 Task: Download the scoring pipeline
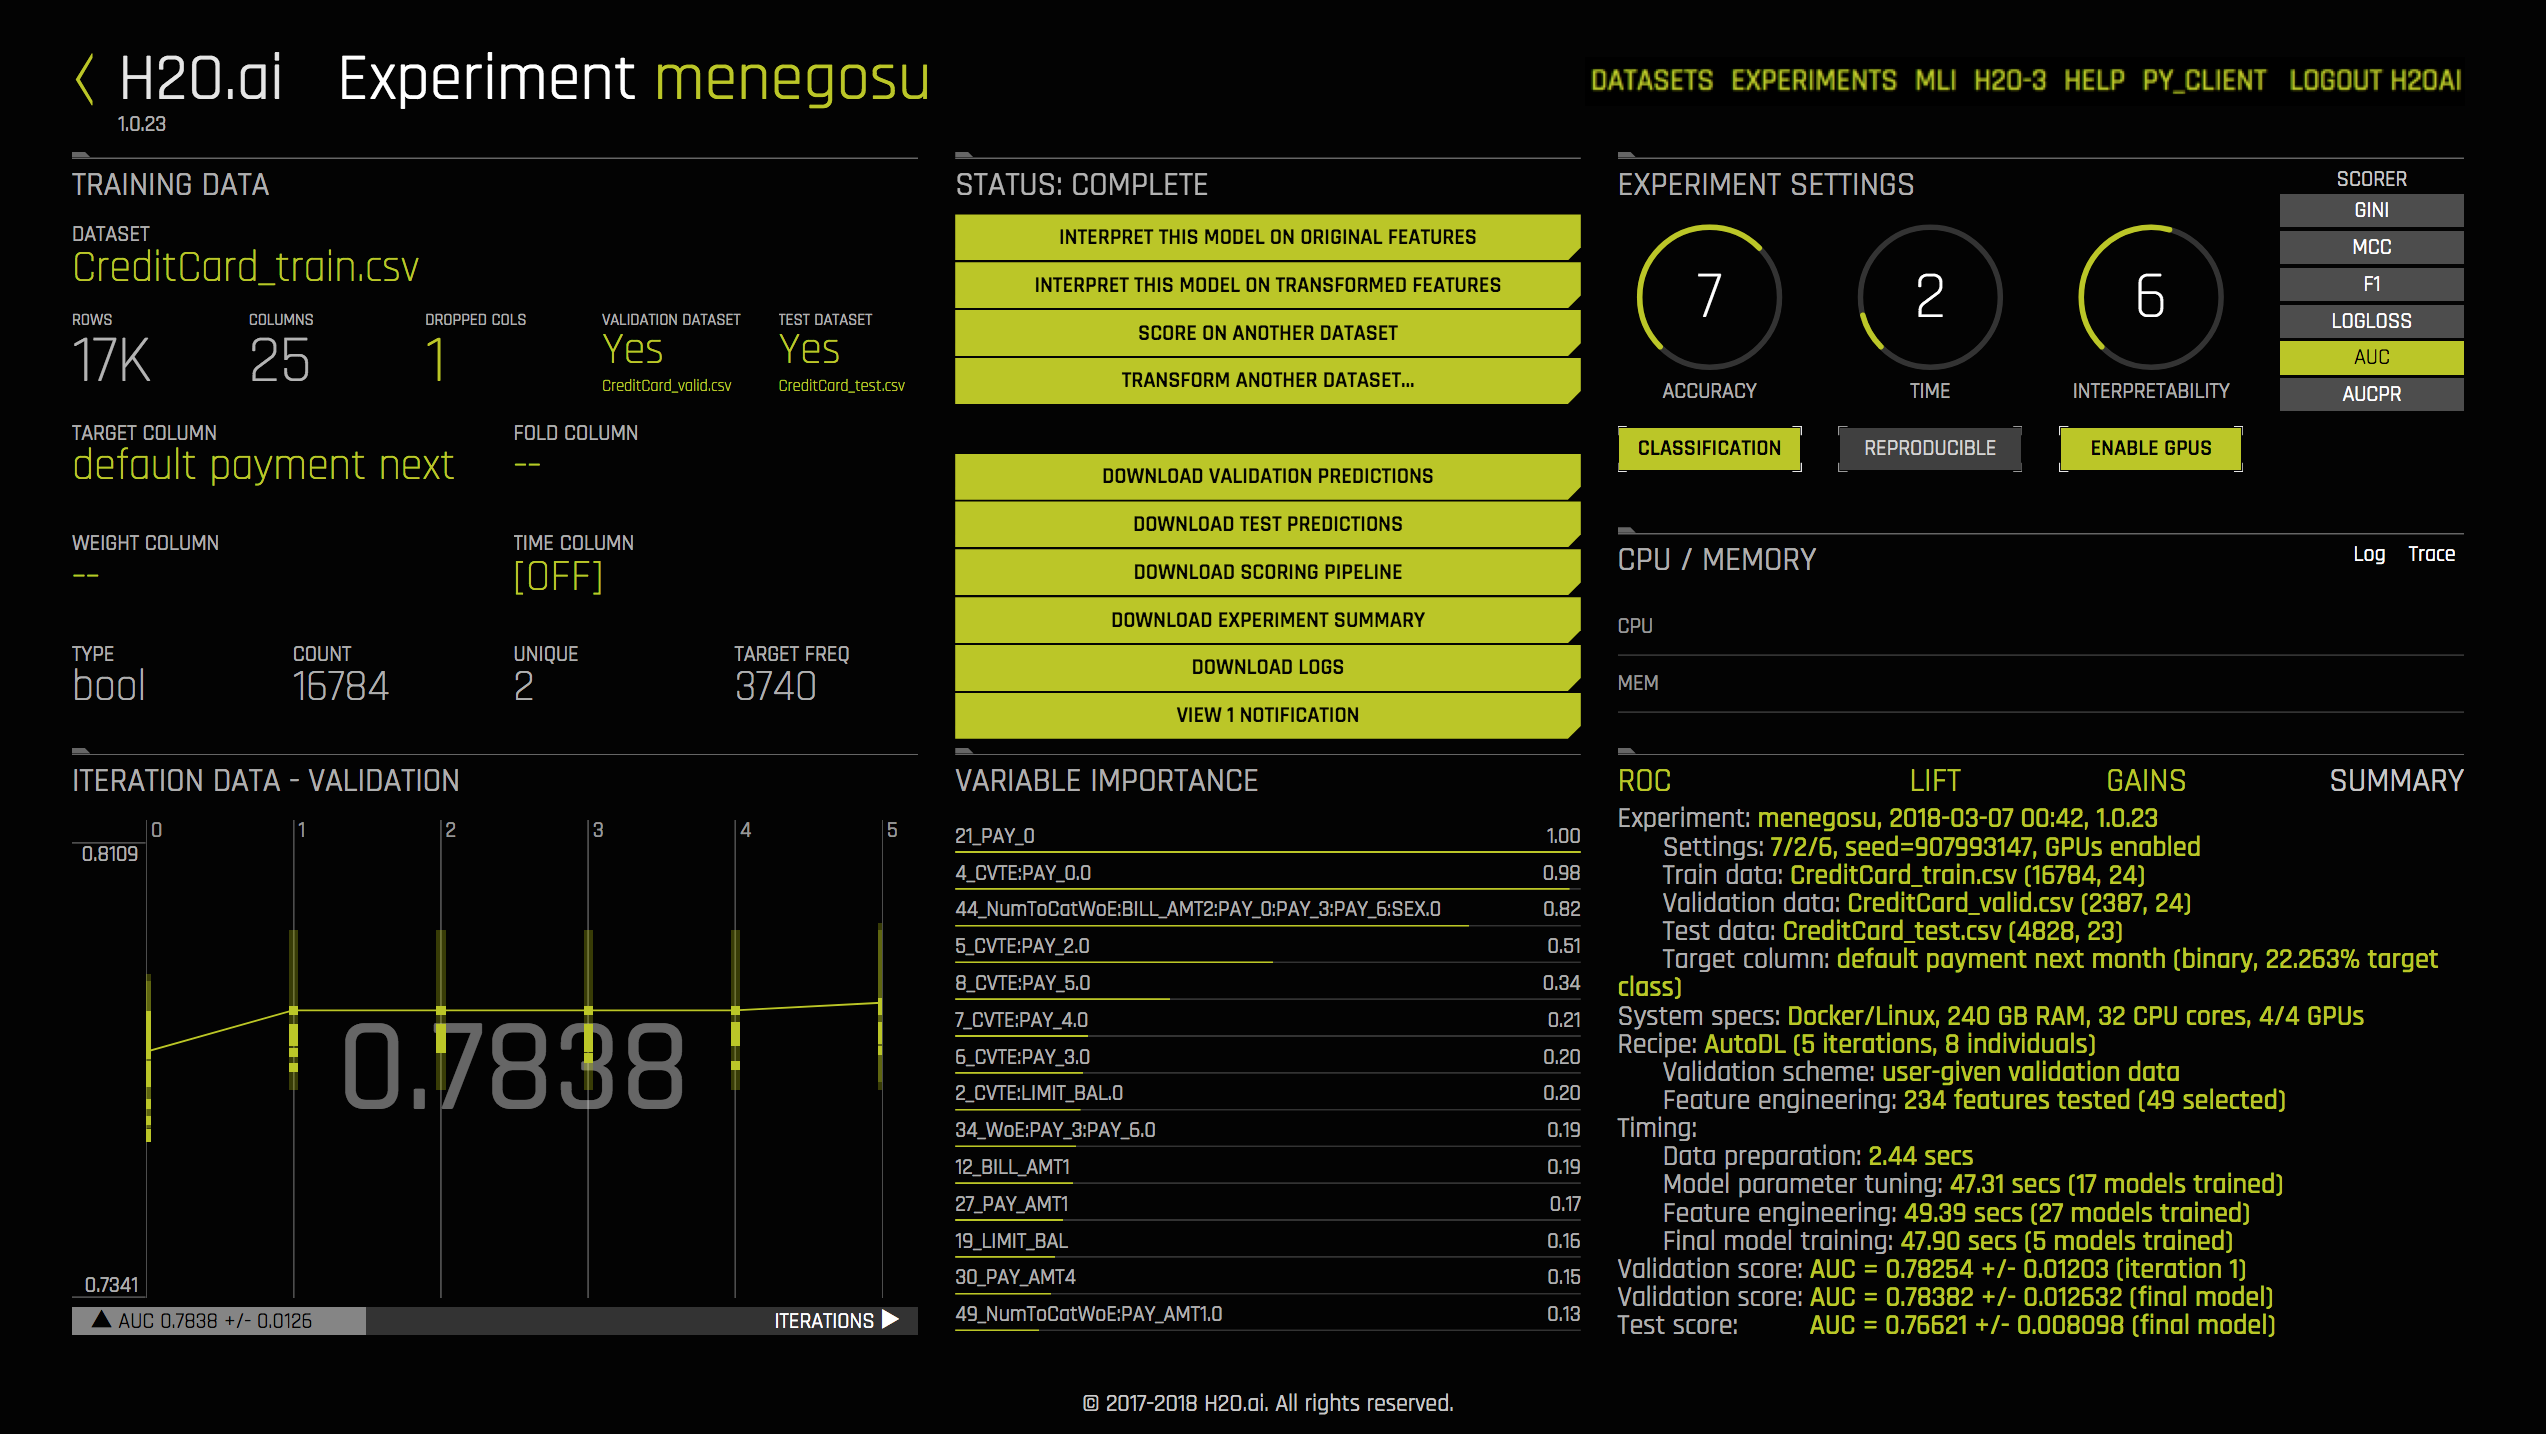coord(1267,572)
